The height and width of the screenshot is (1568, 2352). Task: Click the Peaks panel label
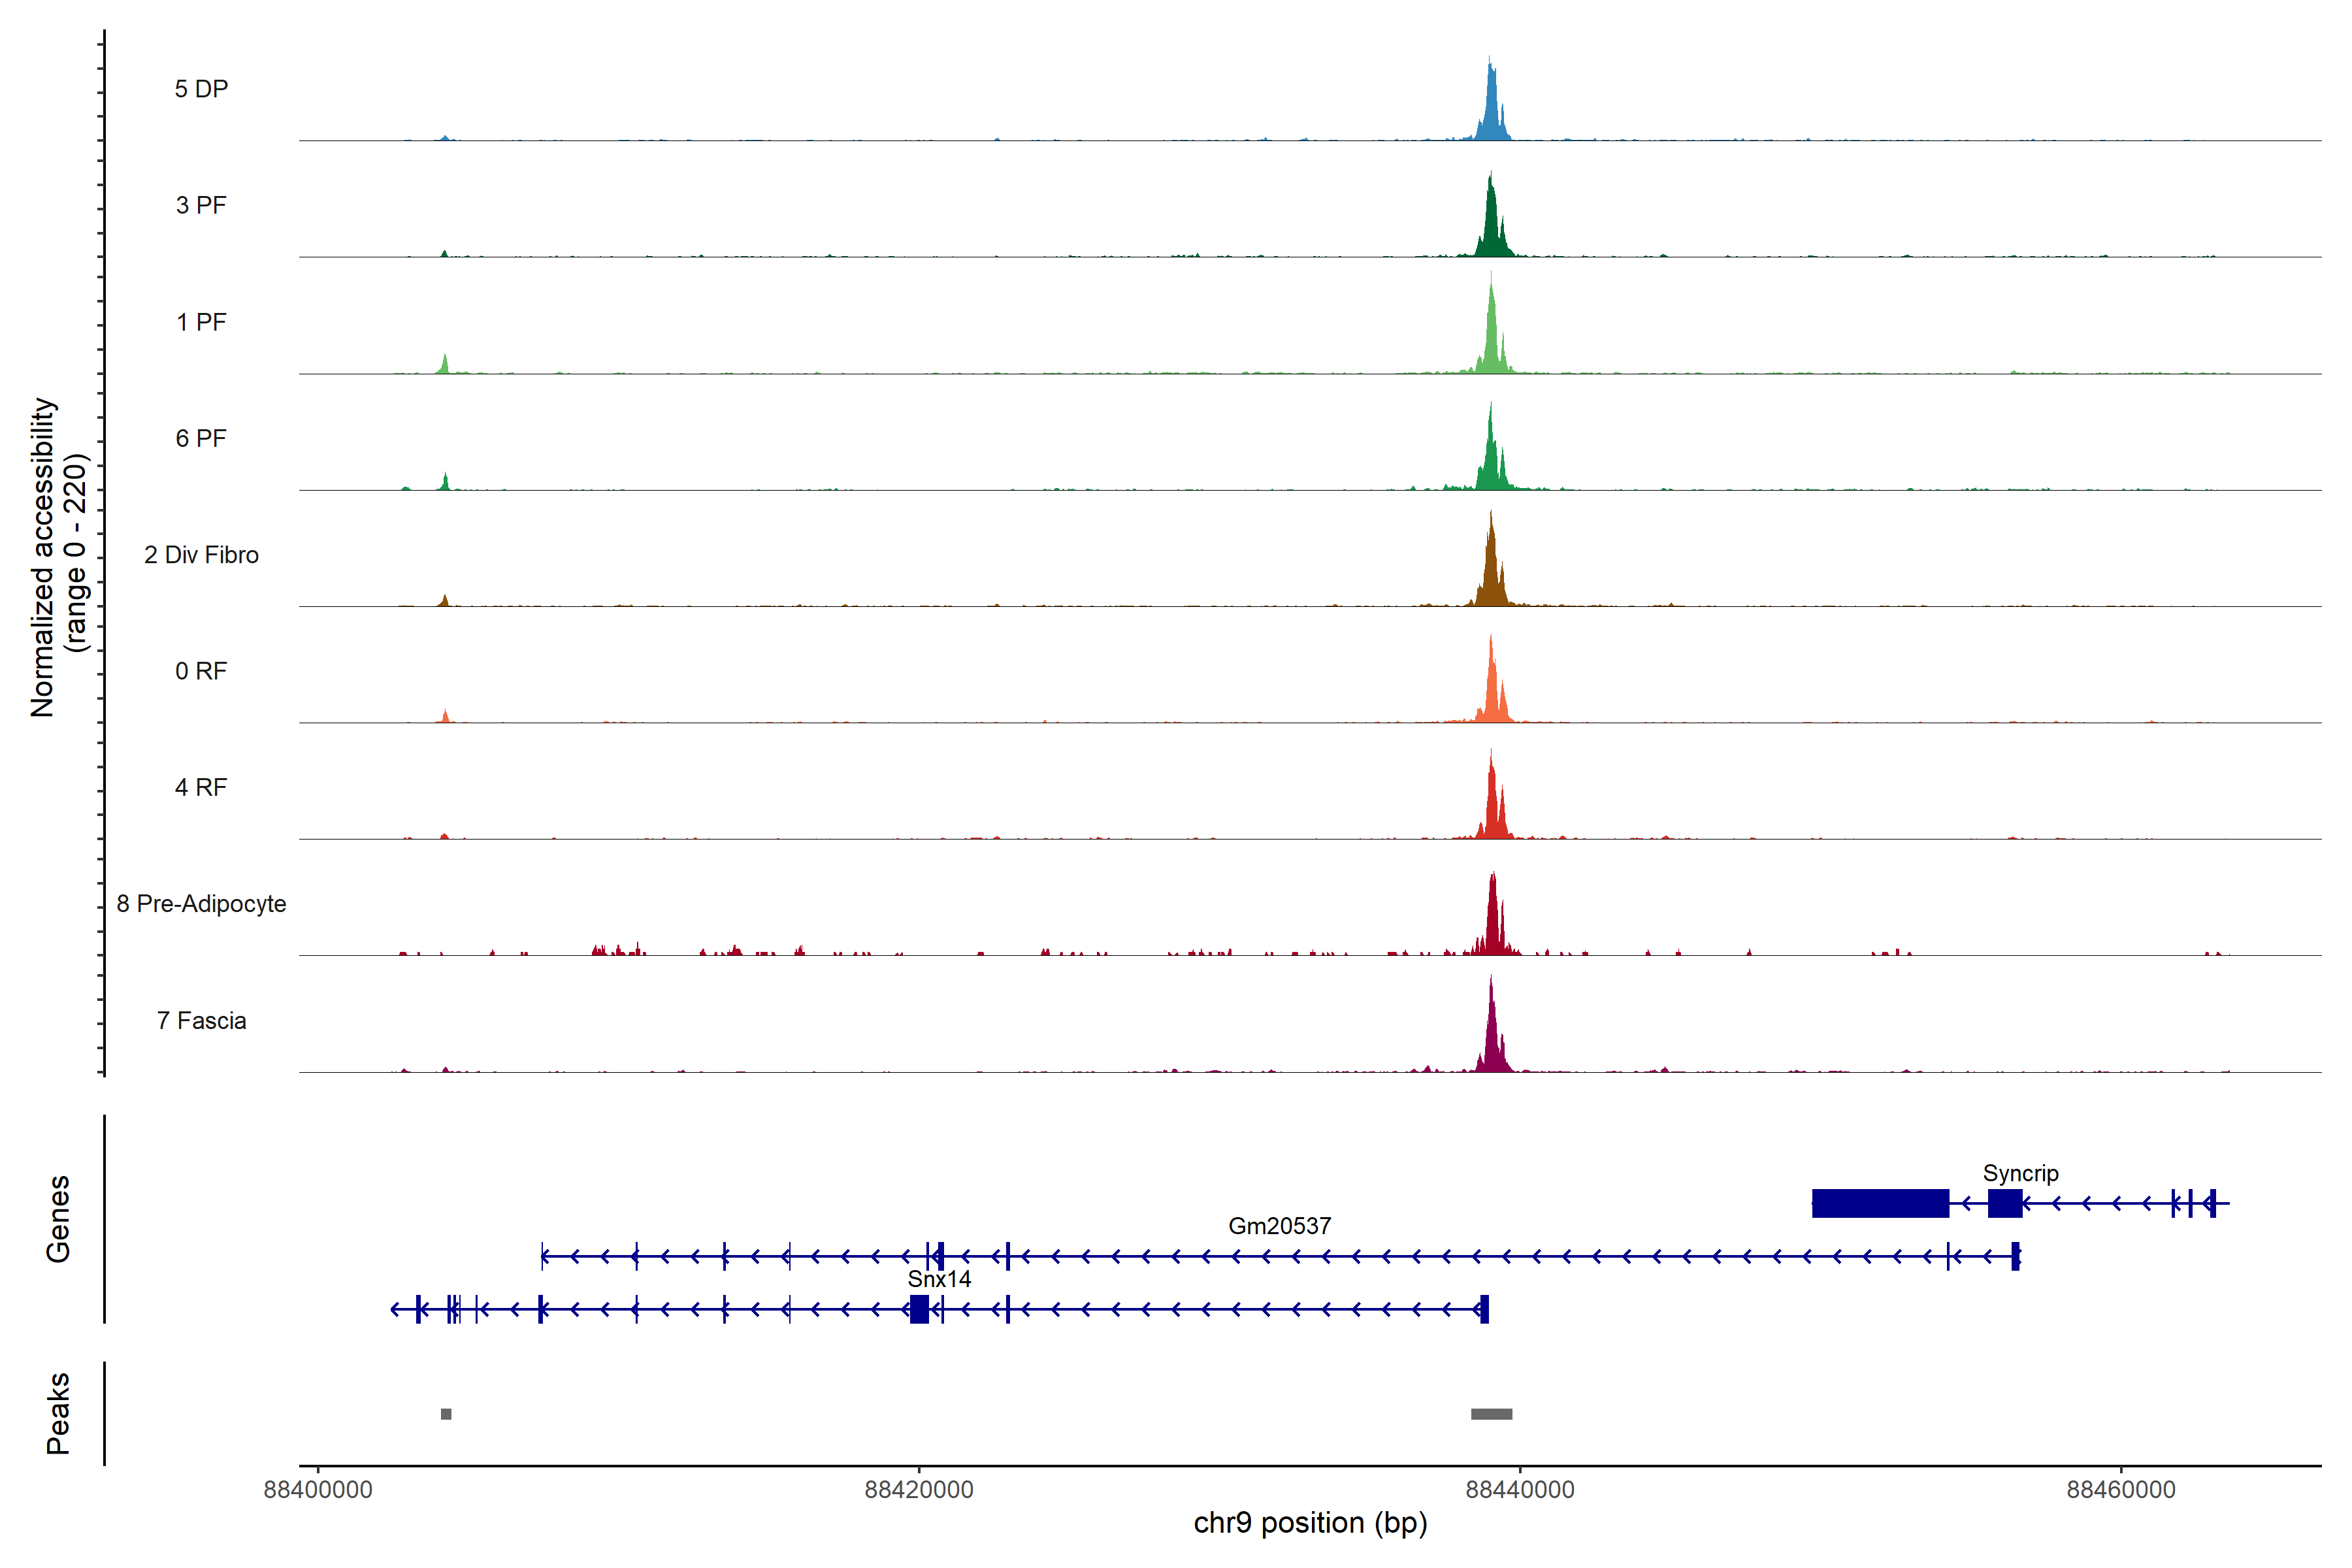(x=58, y=1413)
